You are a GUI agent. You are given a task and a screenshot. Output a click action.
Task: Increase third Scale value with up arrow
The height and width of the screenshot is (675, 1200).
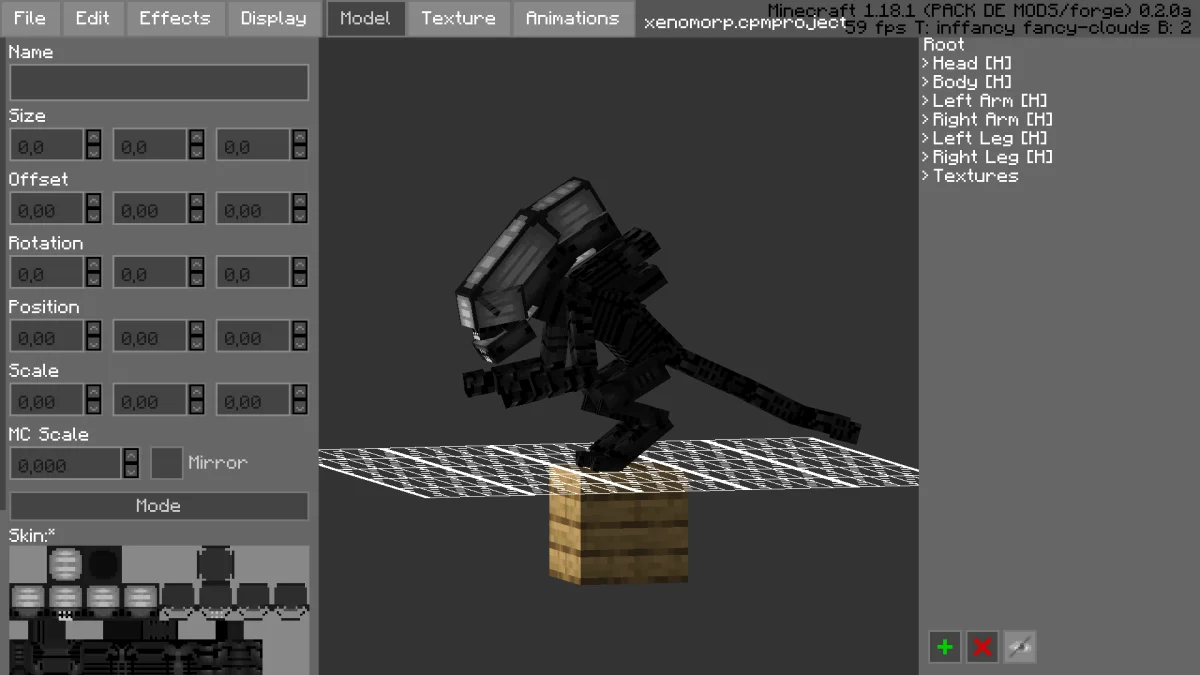click(x=300, y=392)
